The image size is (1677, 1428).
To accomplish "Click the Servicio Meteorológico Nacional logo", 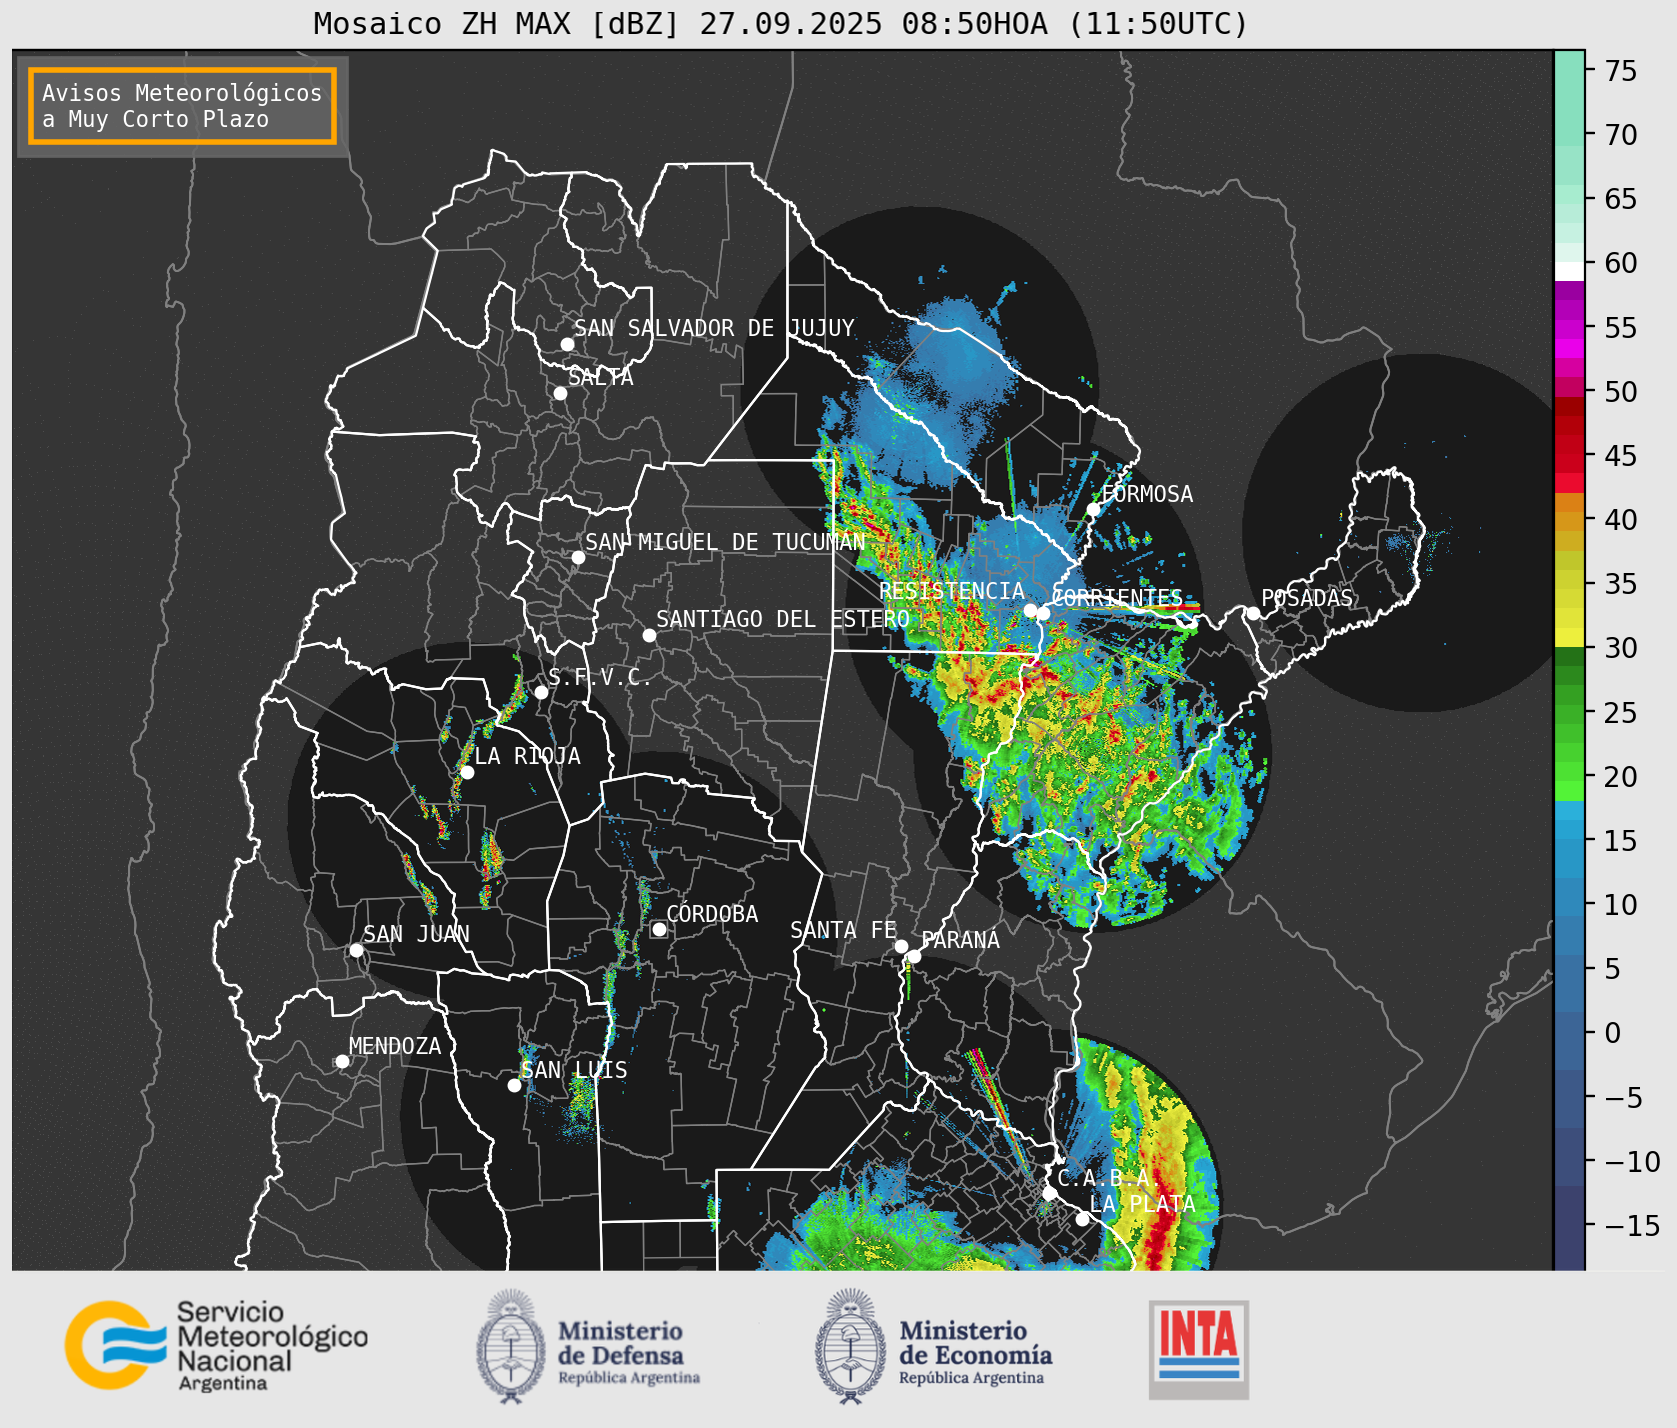I will coord(216,1345).
